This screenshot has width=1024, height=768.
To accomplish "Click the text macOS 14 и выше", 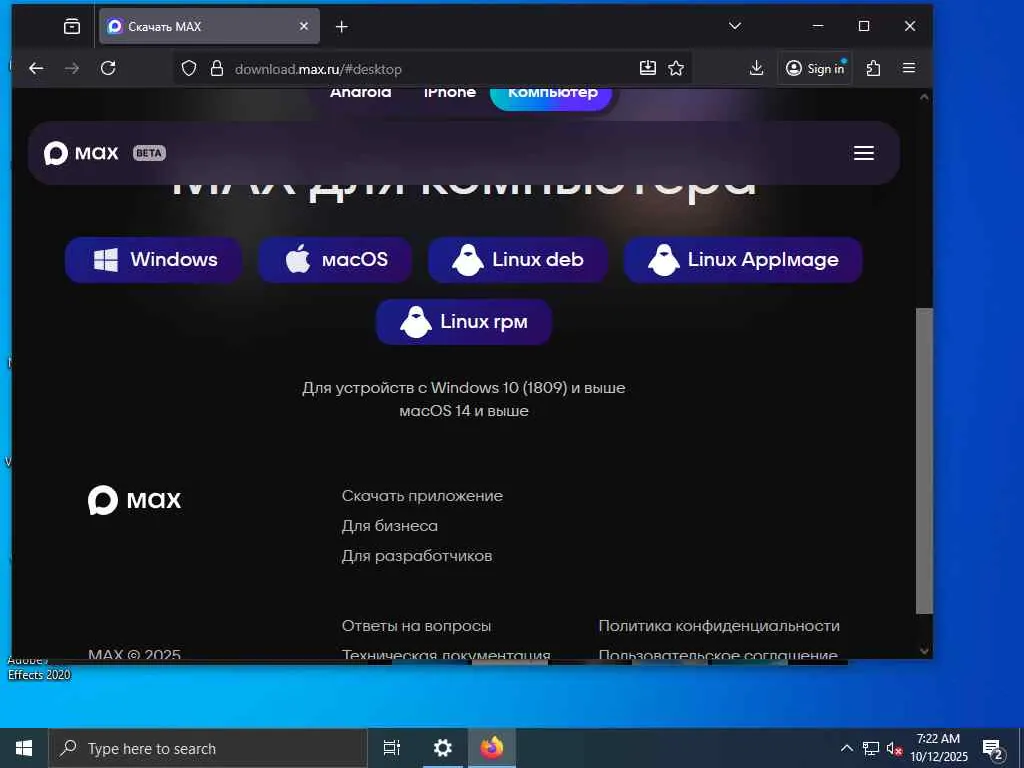I will 464,411.
